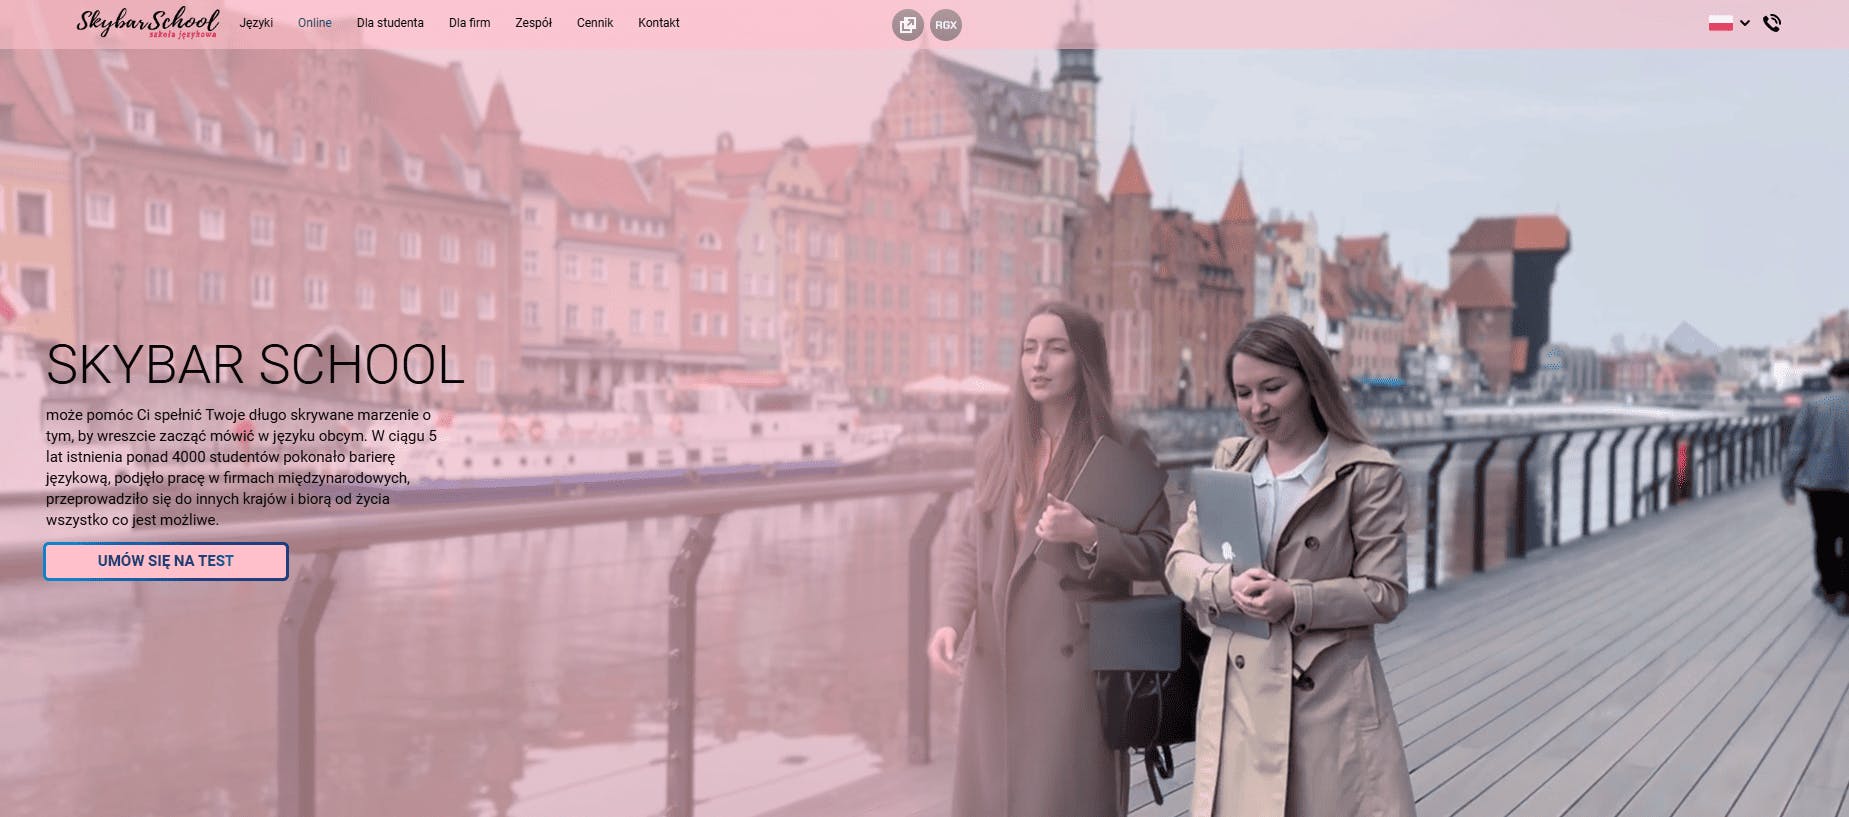Click the UMÓW SIĘ NA TEST button
The image size is (1849, 817).
pyautogui.click(x=166, y=561)
